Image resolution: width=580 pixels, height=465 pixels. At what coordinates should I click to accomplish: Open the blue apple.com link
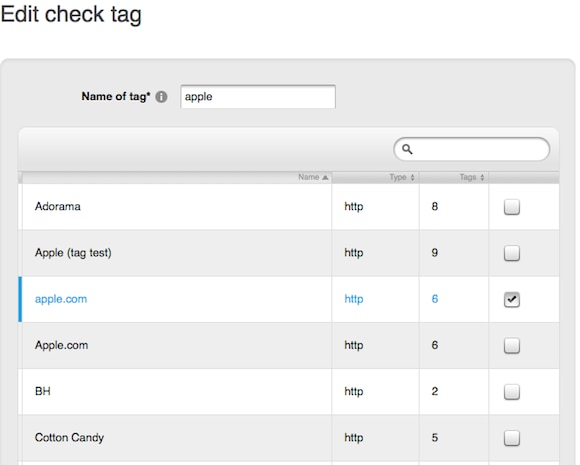coord(61,299)
